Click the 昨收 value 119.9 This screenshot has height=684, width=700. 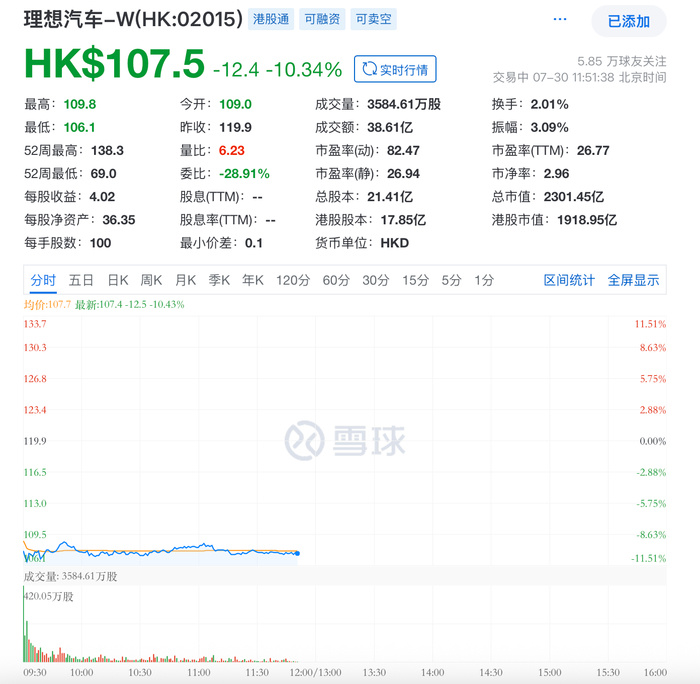pos(235,128)
